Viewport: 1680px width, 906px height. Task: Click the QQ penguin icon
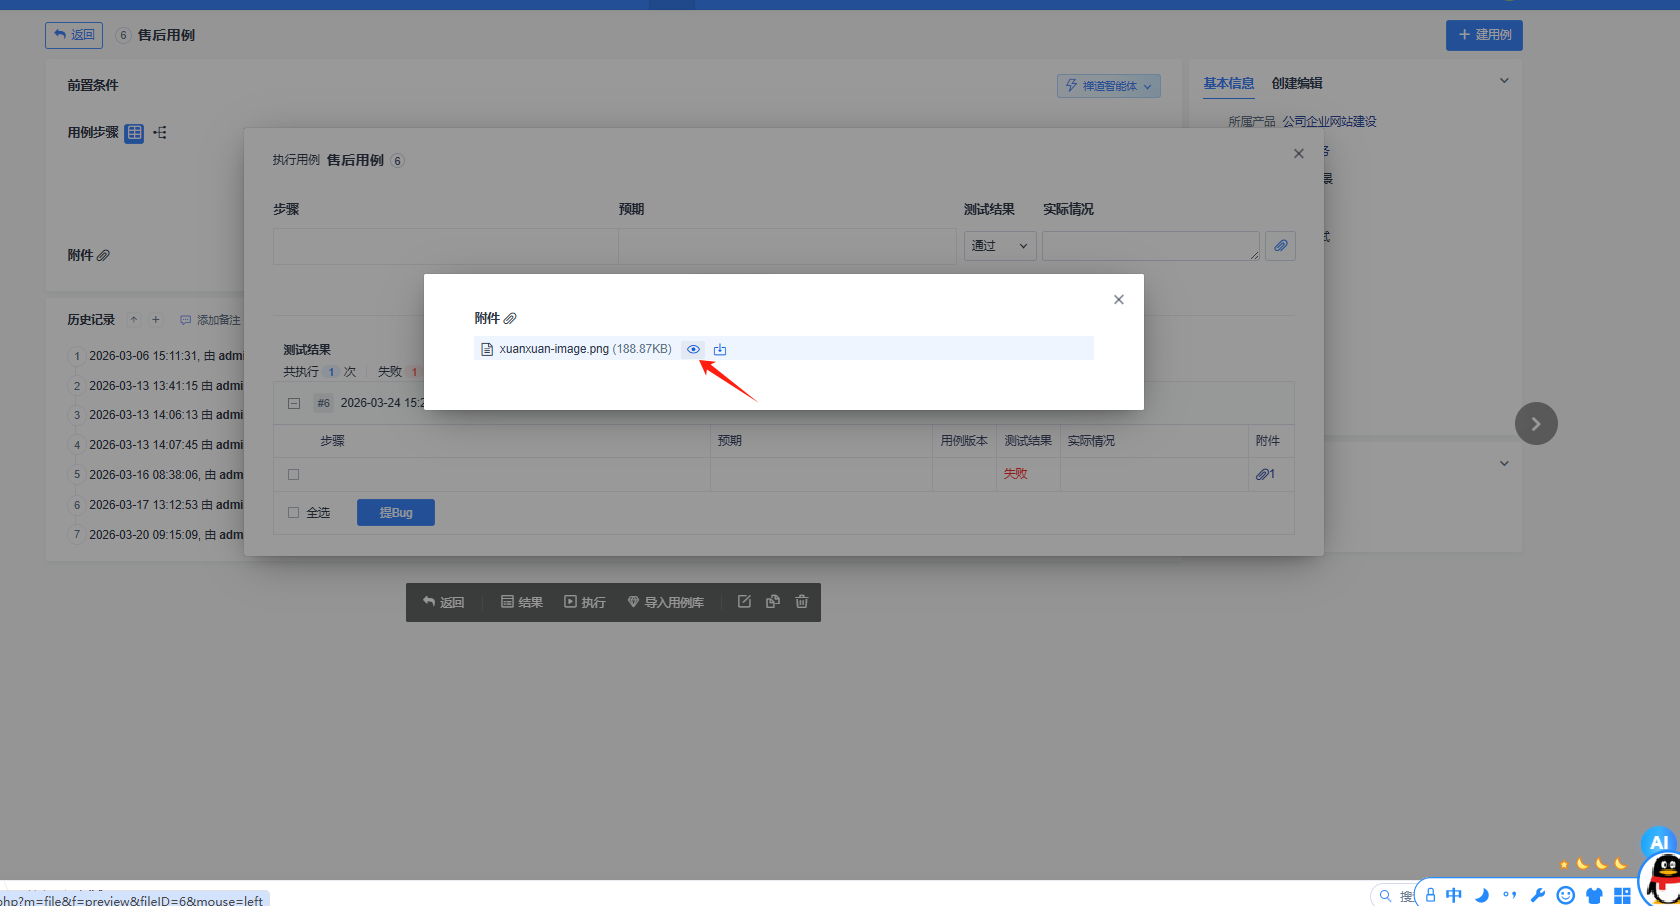(1665, 880)
